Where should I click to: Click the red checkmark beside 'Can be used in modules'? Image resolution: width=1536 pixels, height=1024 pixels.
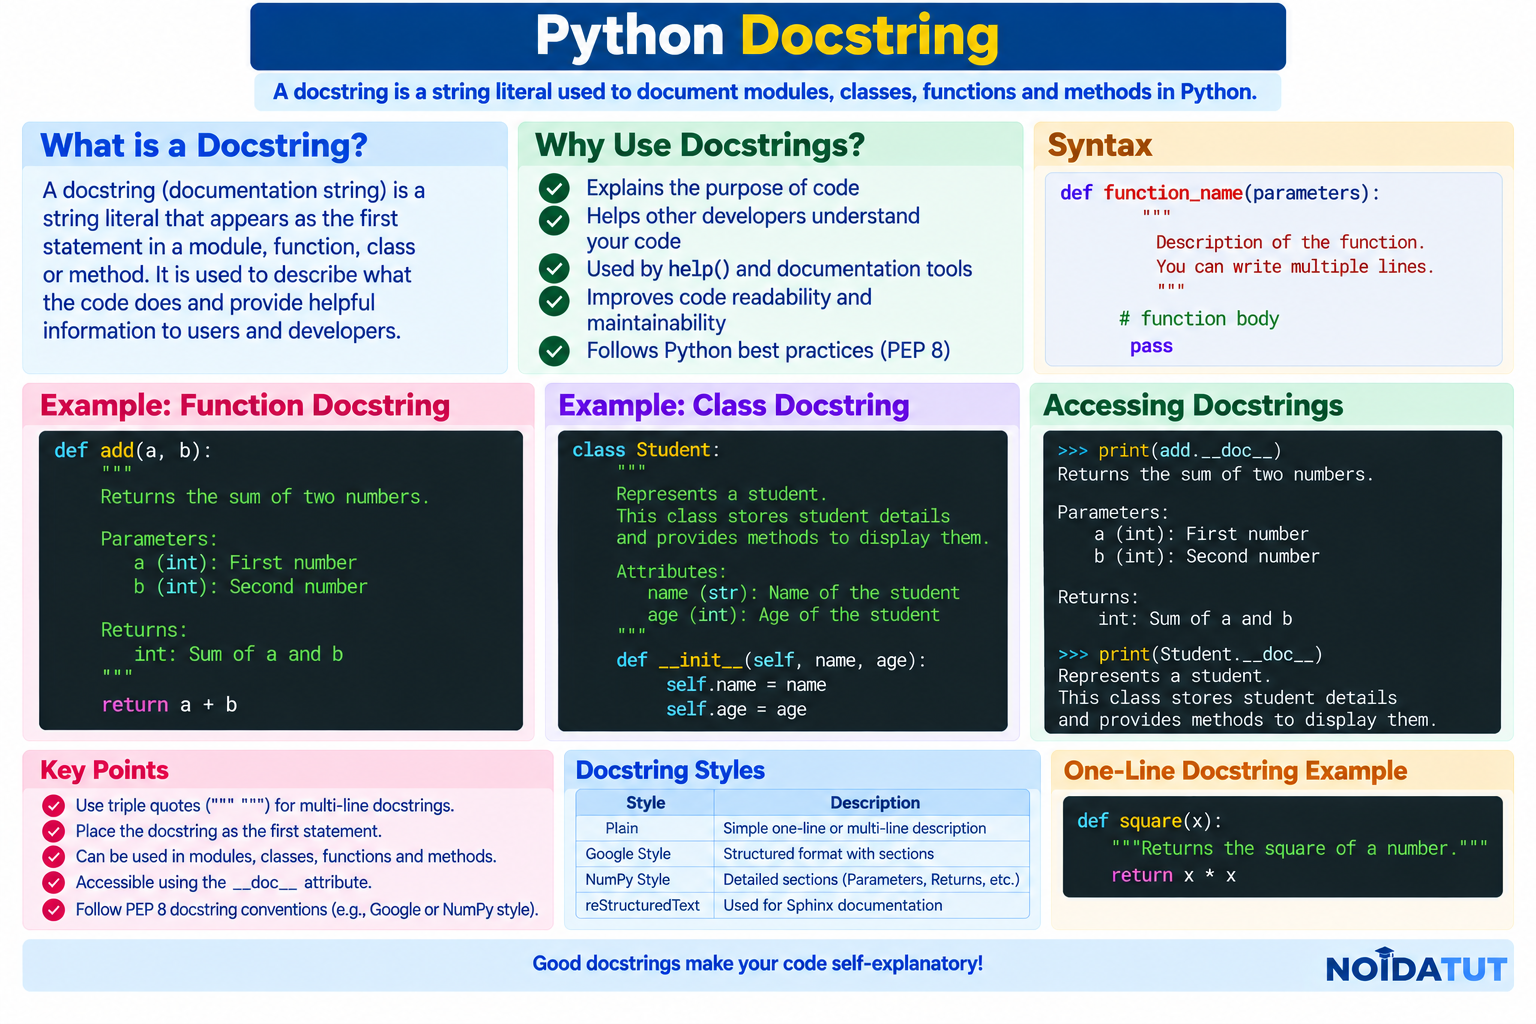(54, 857)
